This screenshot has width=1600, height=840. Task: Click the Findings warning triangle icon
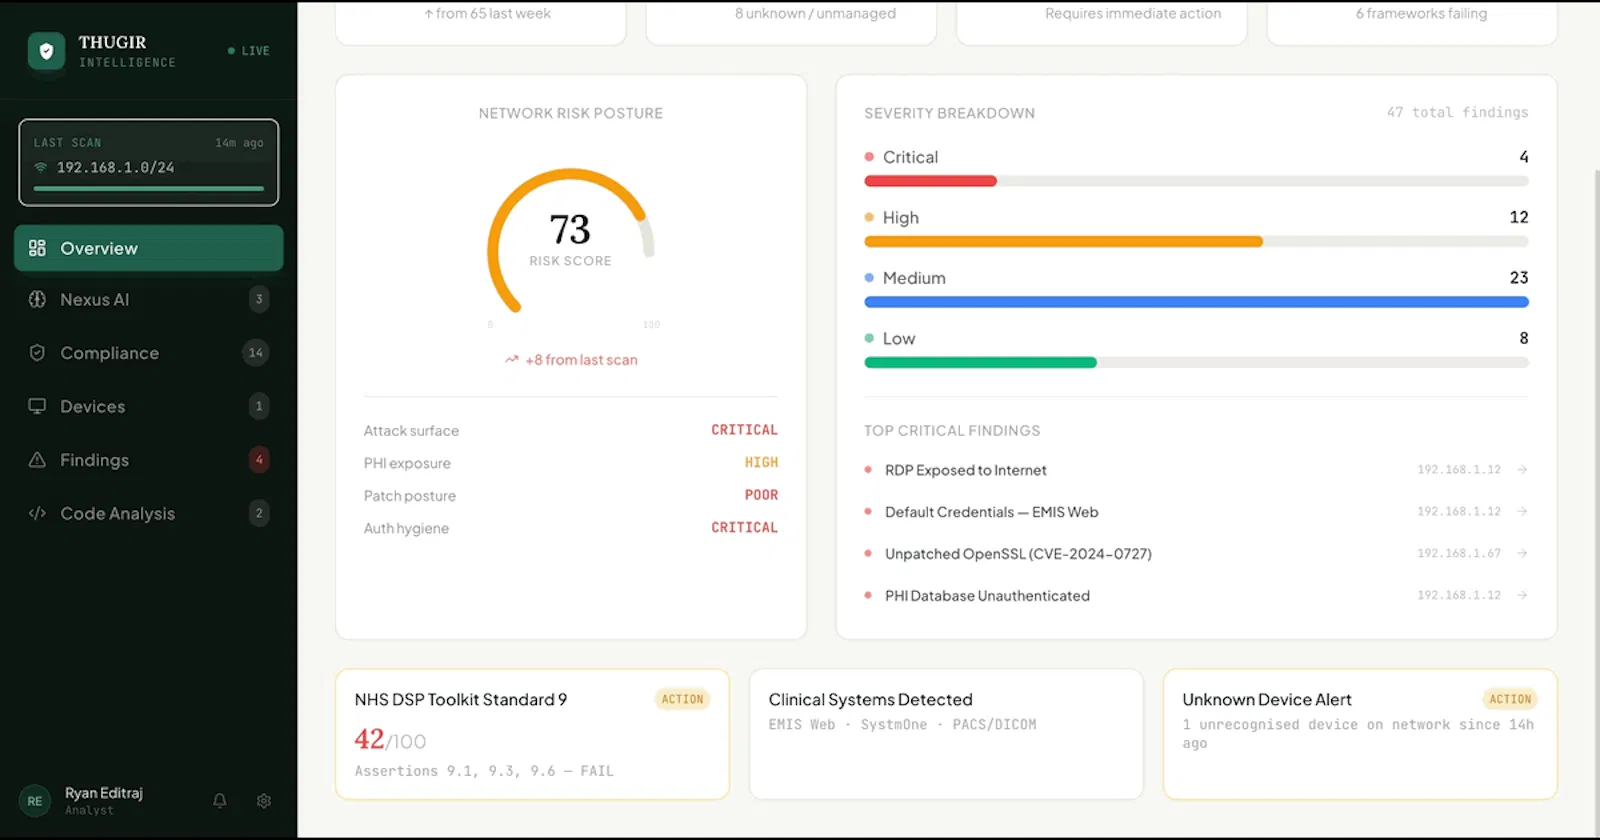pos(37,460)
